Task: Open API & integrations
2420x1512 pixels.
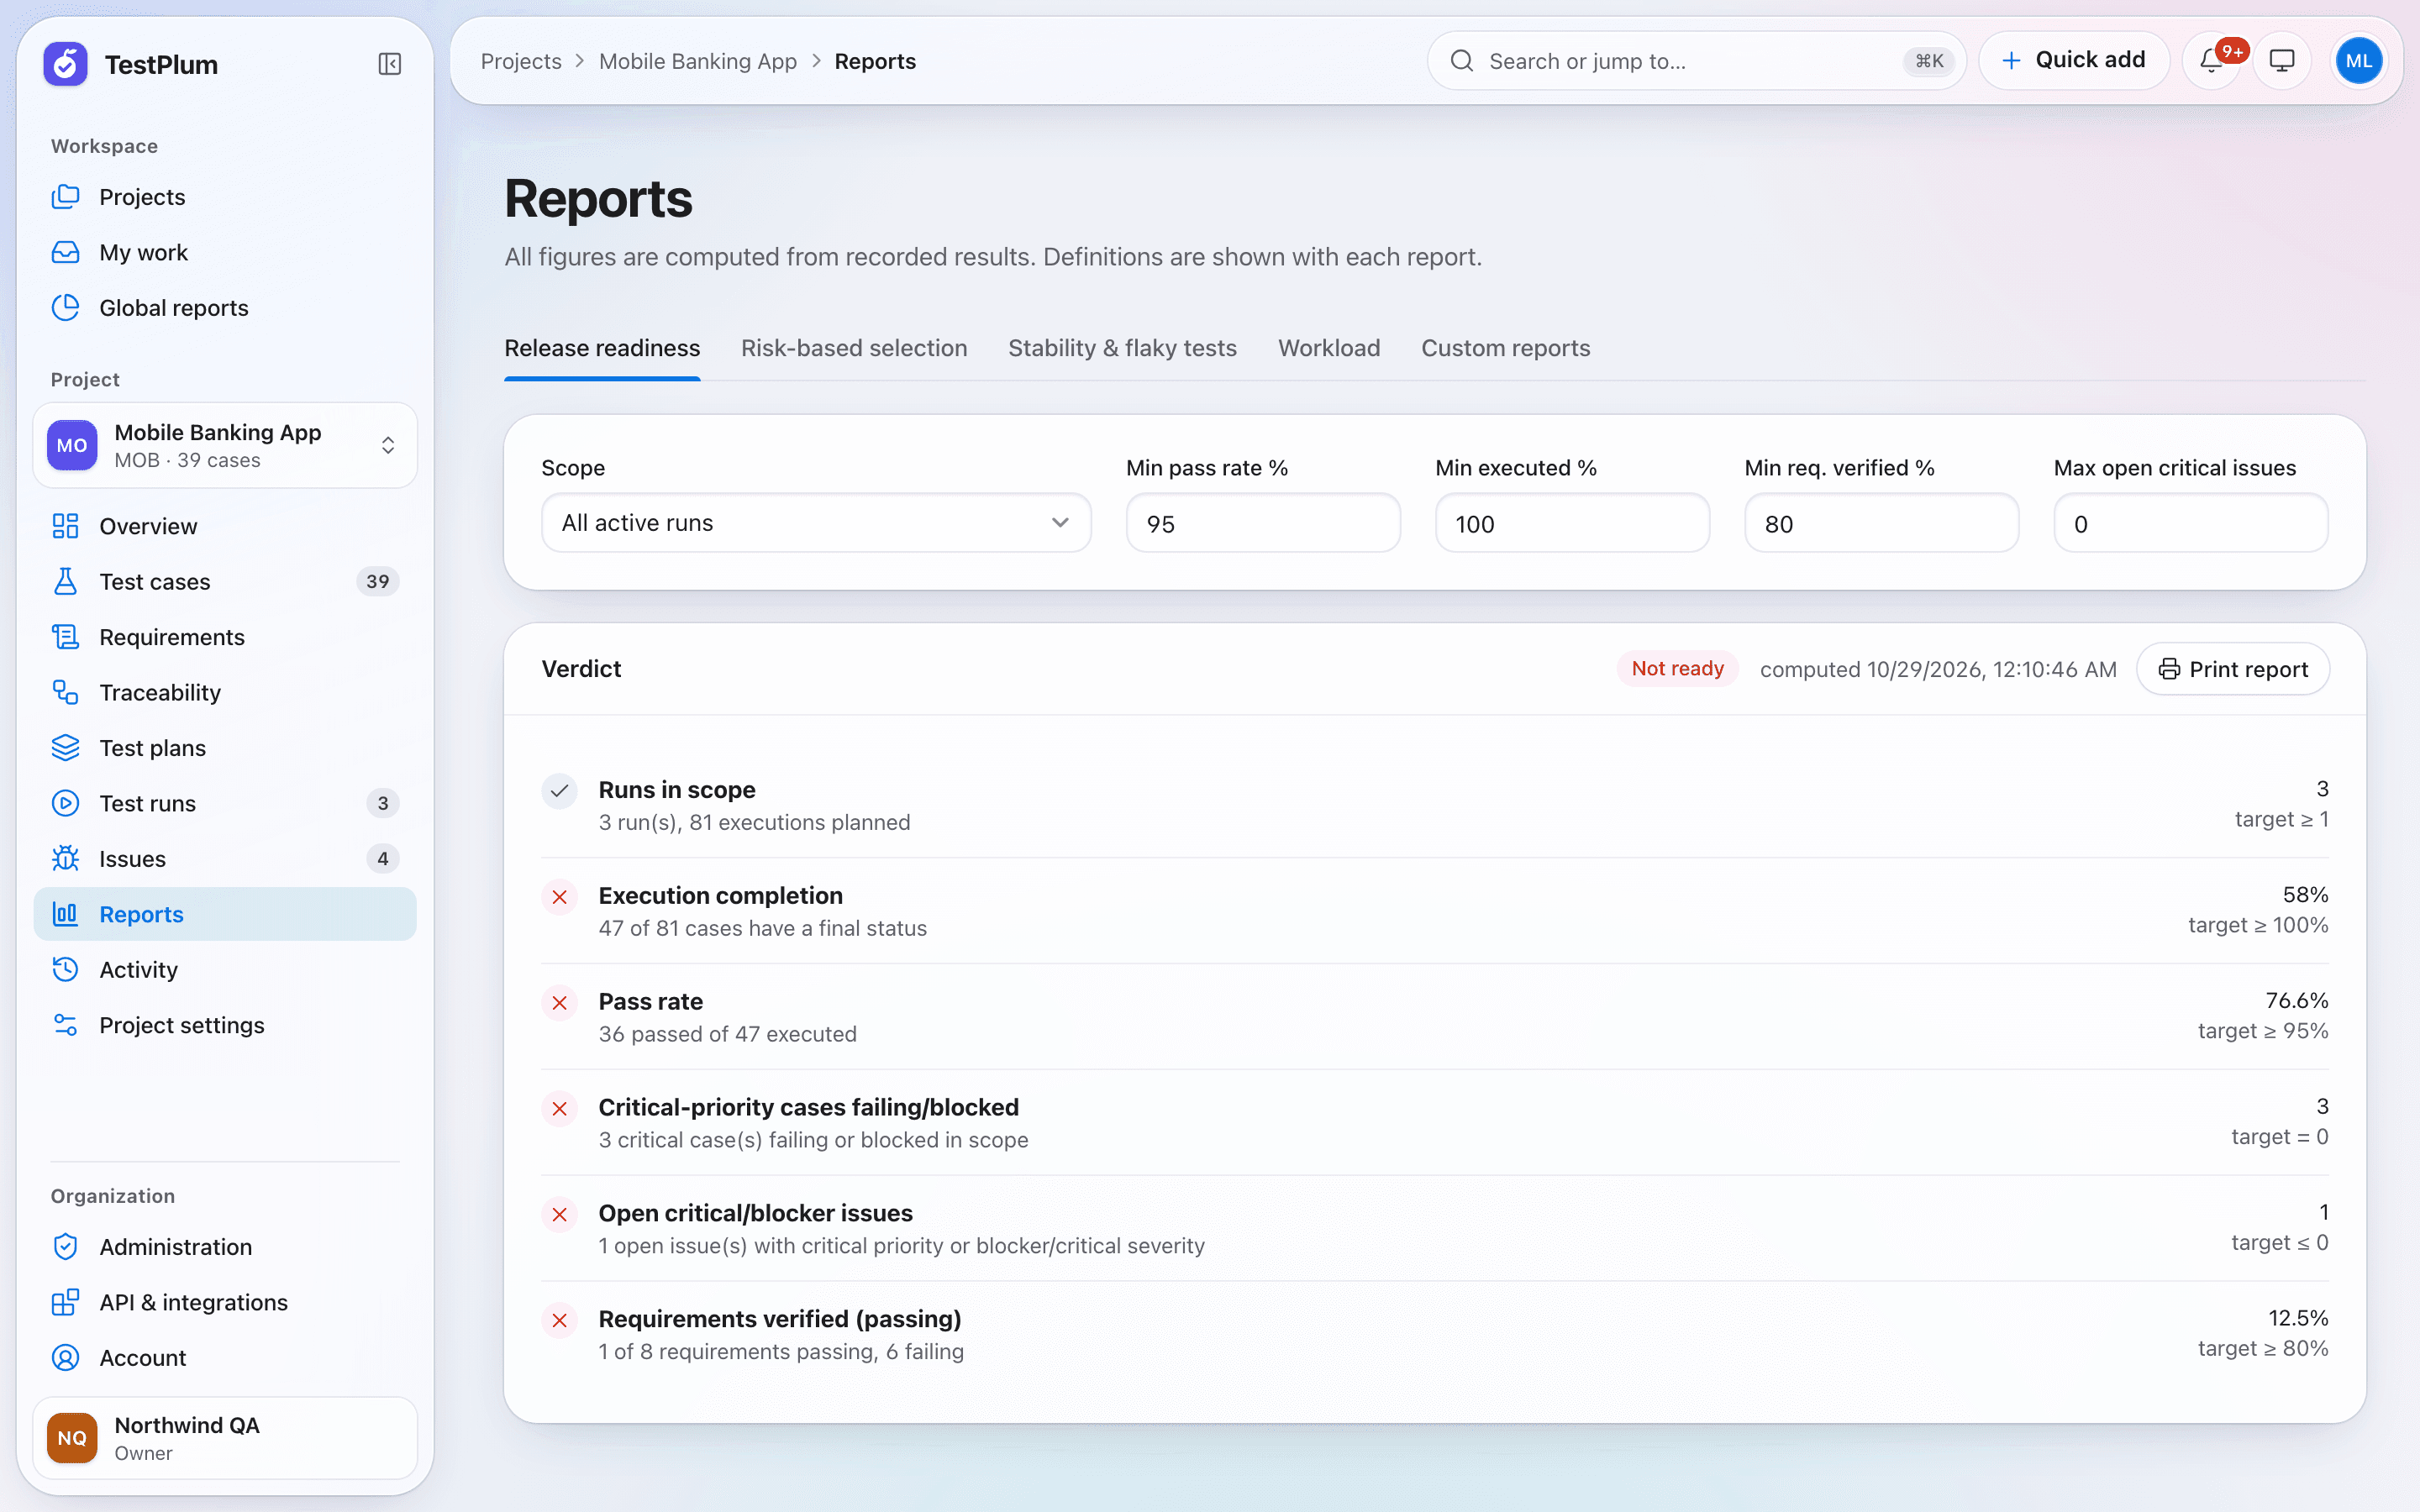Action: [x=225, y=1302]
